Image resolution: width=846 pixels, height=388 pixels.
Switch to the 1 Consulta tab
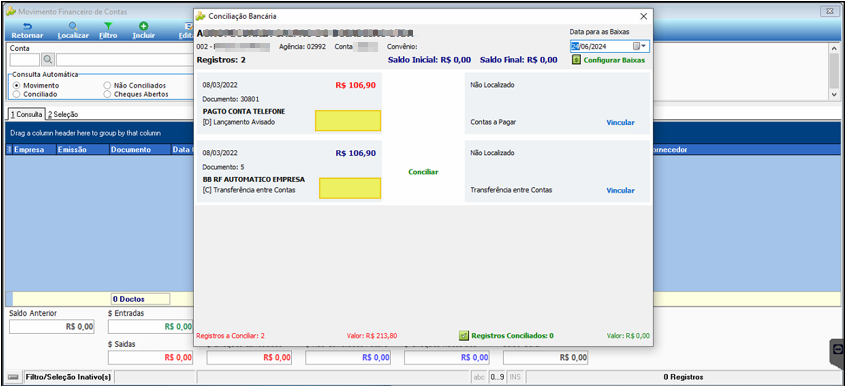coord(26,114)
